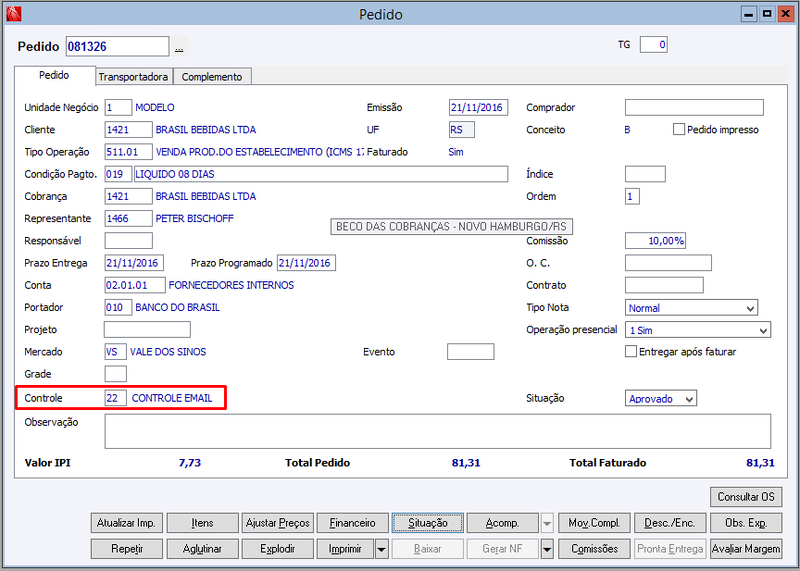Click the Consultar OS button
This screenshot has width=800, height=571.
tap(746, 496)
